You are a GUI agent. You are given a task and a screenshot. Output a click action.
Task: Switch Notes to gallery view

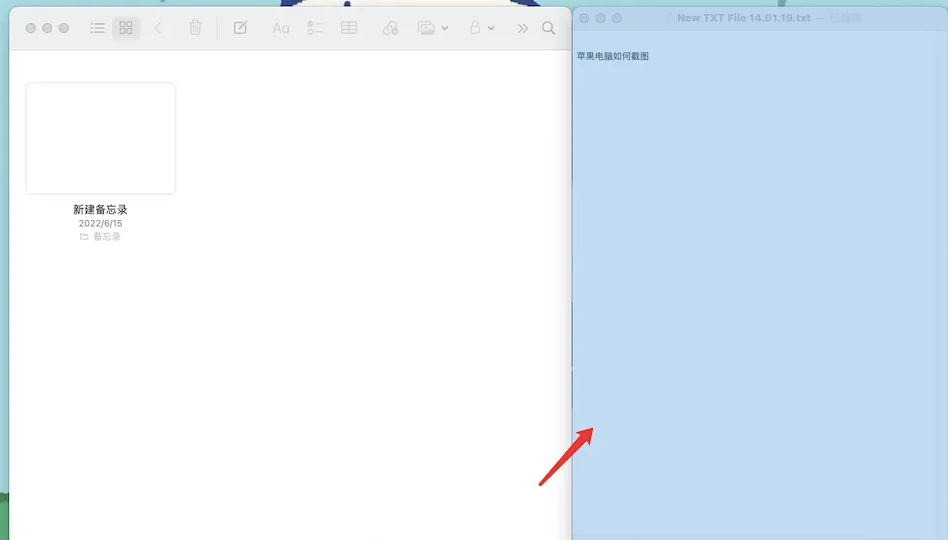(126, 28)
